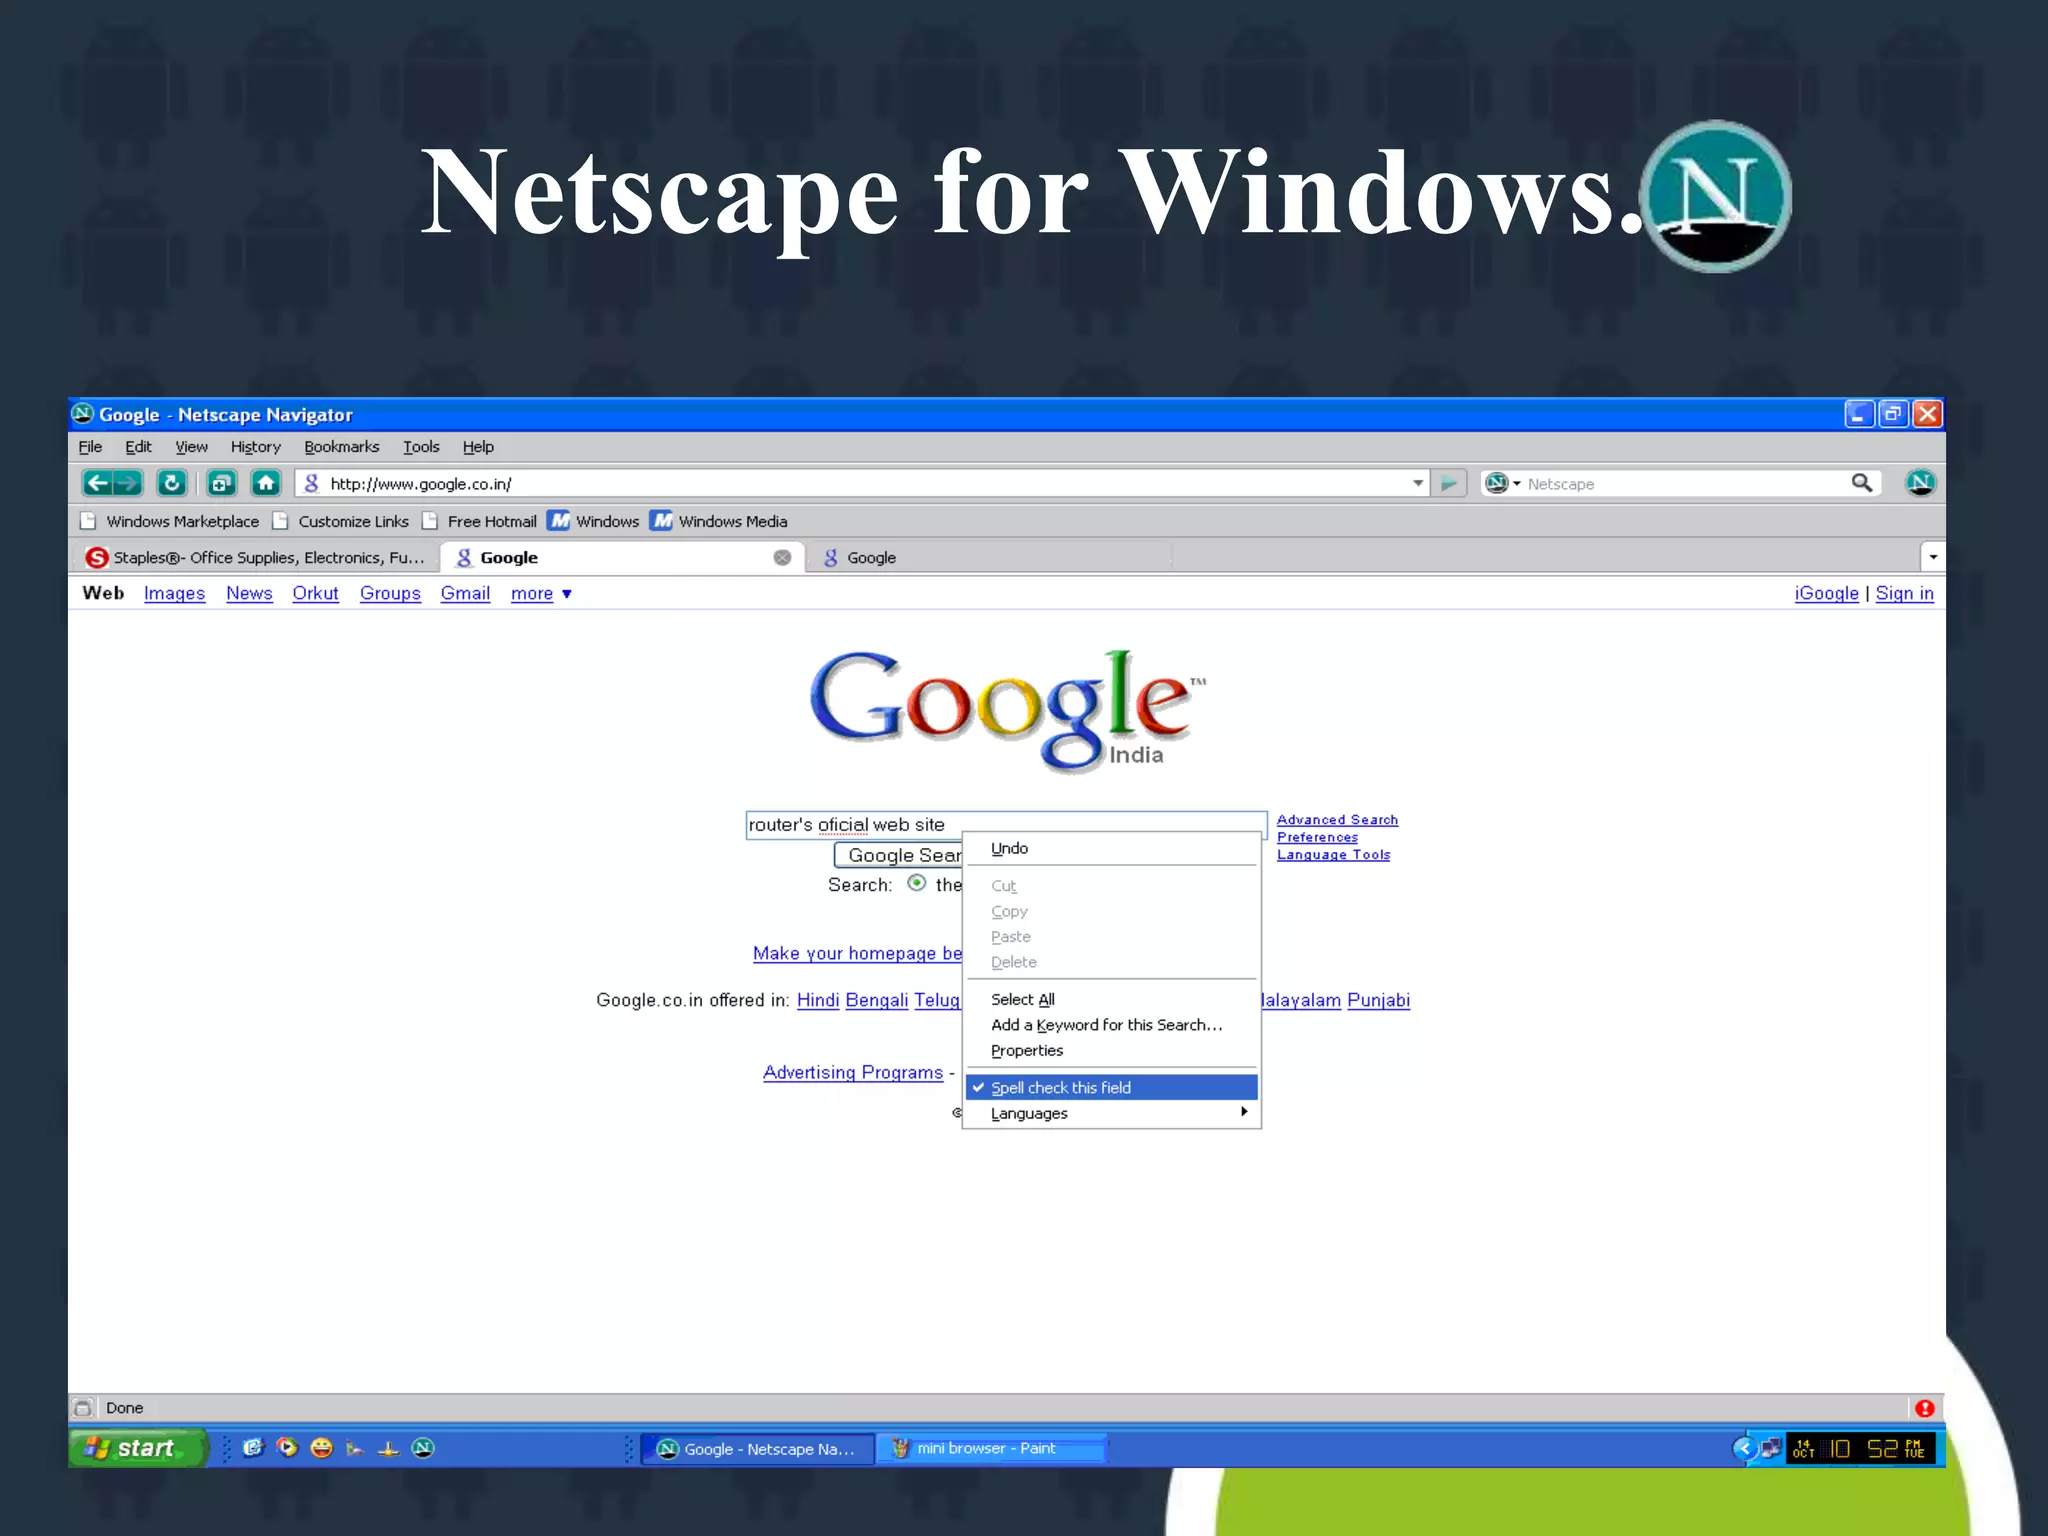Screen dimensions: 2048x1536
Task: Click the red security alert status icon
Action: [x=1924, y=1408]
